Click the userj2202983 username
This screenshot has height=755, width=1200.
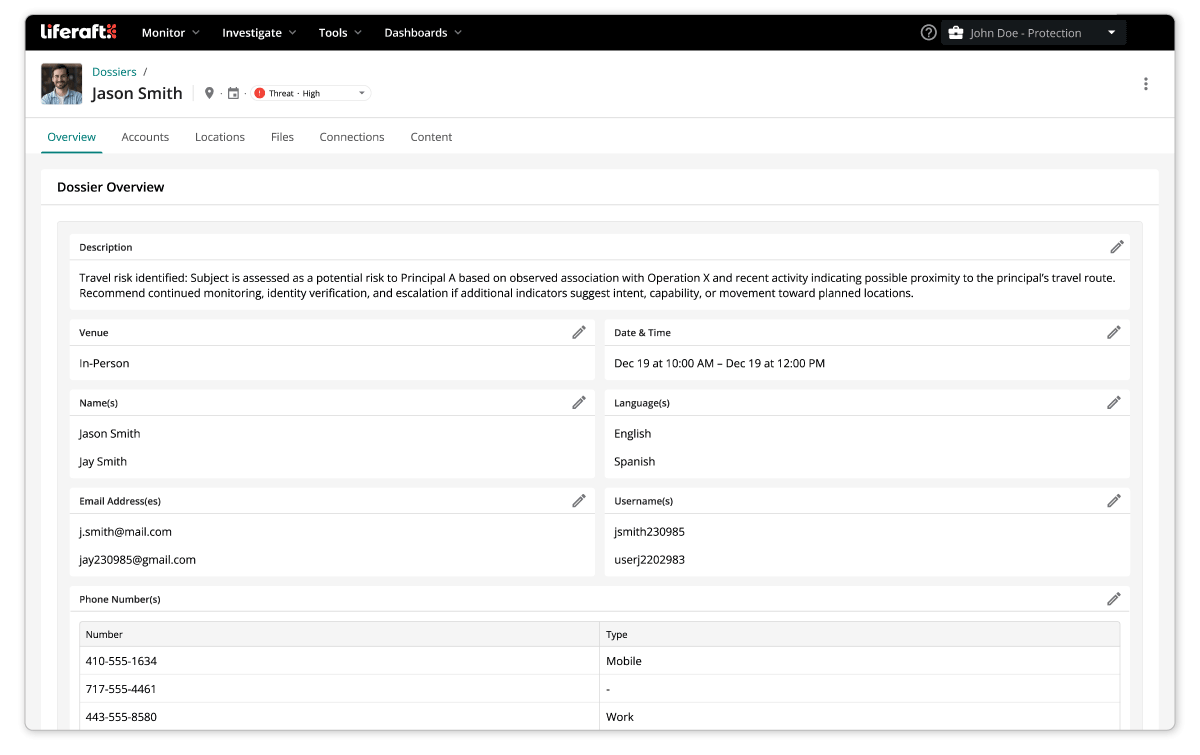[649, 559]
